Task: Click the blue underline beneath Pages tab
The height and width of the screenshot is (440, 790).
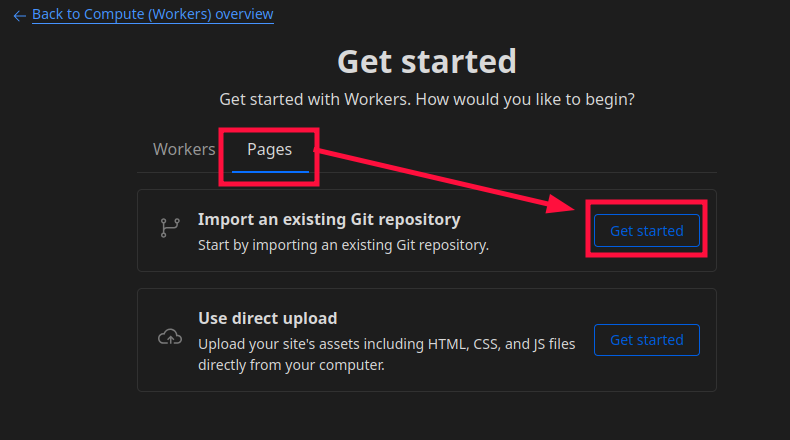Action: (270, 172)
